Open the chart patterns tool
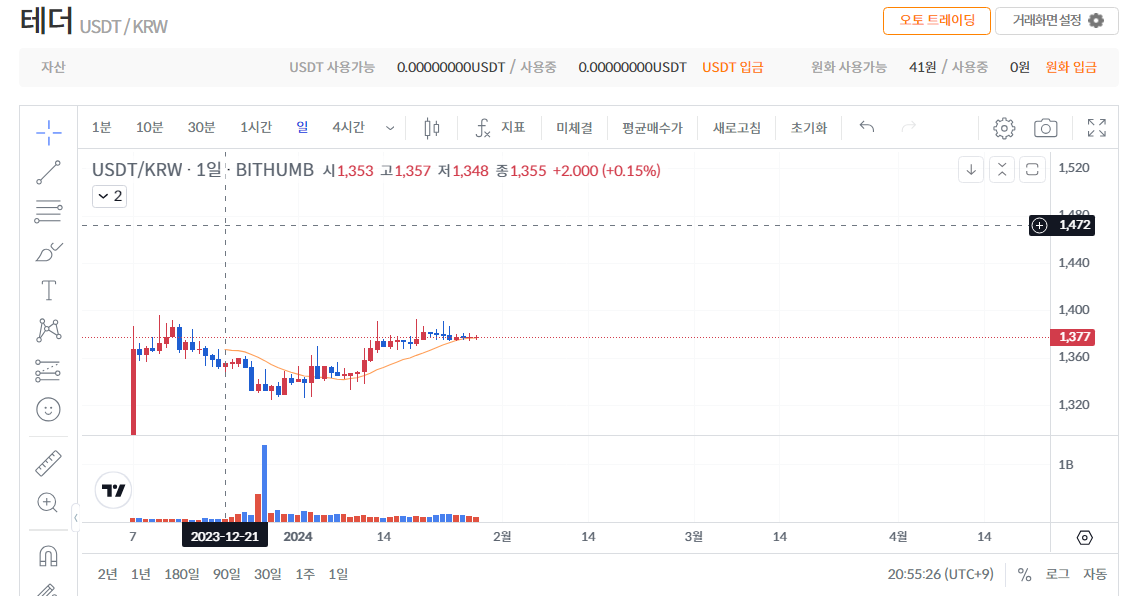Screen dimensions: 1123x602 [x=49, y=330]
